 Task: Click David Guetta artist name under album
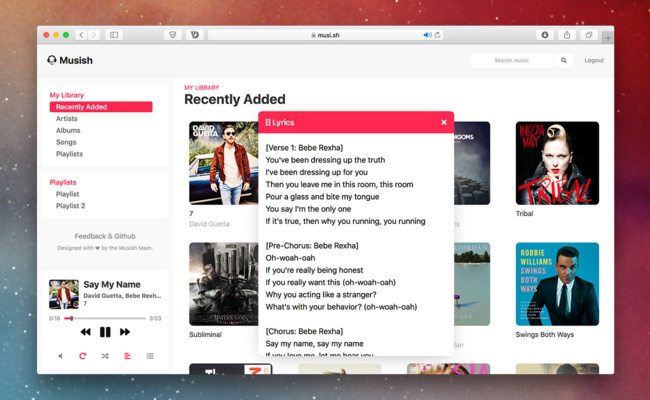209,224
